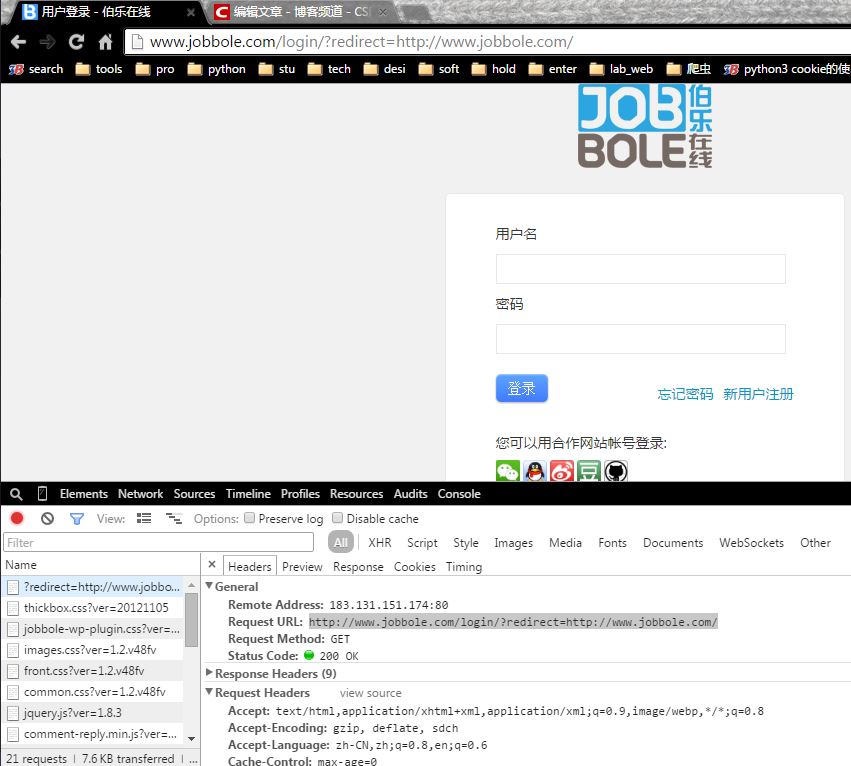Filter requests by WebSockets
The width and height of the screenshot is (851, 766).
tap(752, 543)
